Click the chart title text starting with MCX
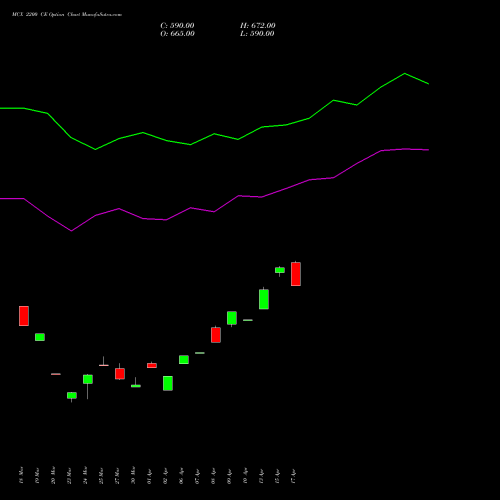Screen dimensions: 500x500 point(67,15)
